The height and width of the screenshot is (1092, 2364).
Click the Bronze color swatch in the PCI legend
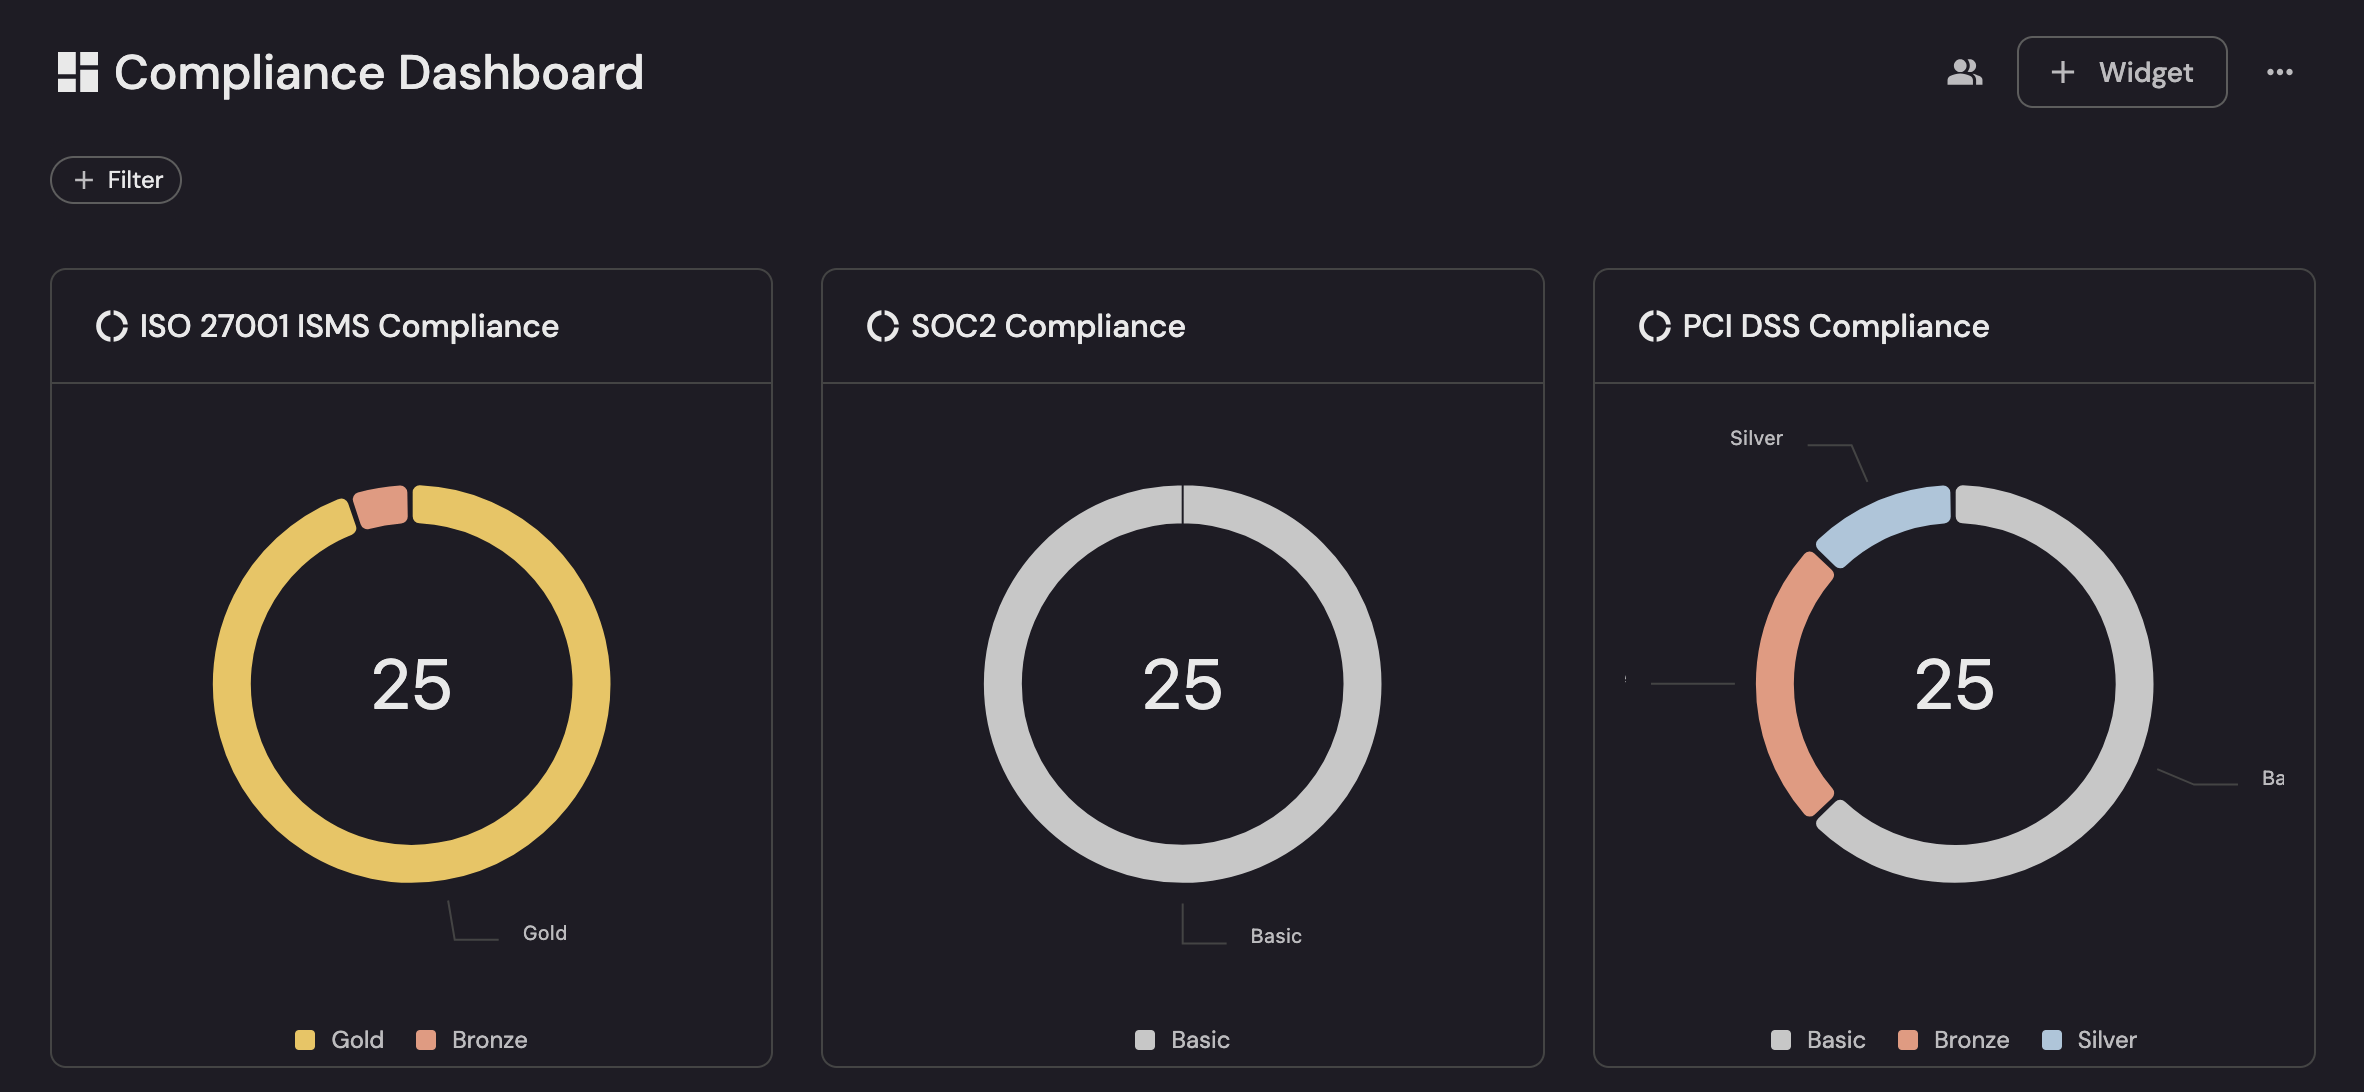coord(1907,1039)
